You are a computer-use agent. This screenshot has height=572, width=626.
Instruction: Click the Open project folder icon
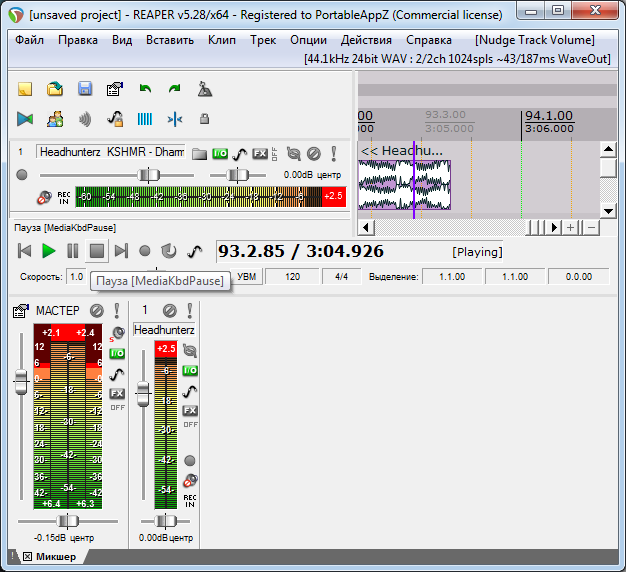tap(55, 89)
